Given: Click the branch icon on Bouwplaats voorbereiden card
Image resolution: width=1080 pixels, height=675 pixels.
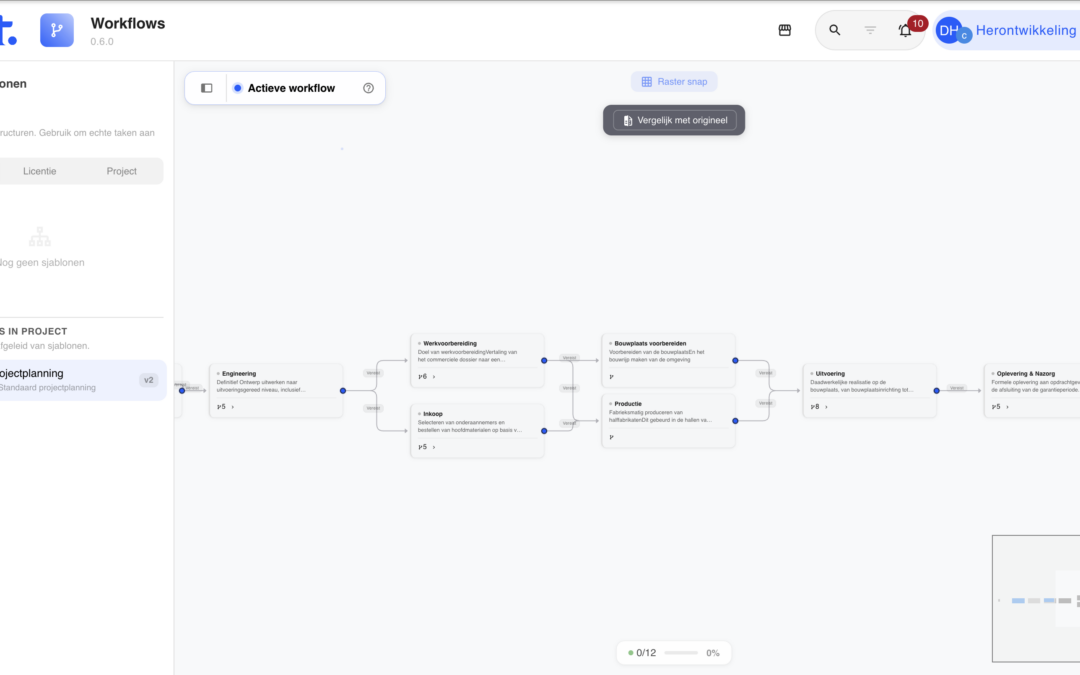Looking at the screenshot, I should point(612,377).
